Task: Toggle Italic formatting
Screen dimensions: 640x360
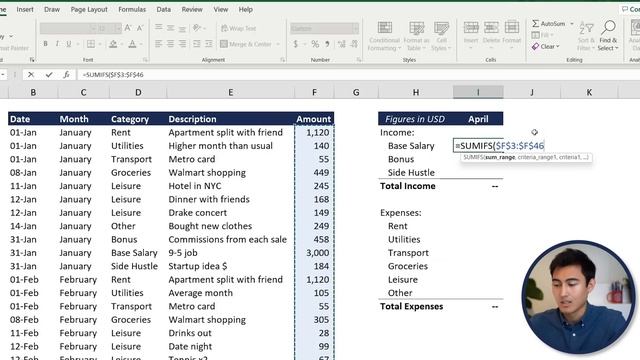Action: tap(57, 44)
